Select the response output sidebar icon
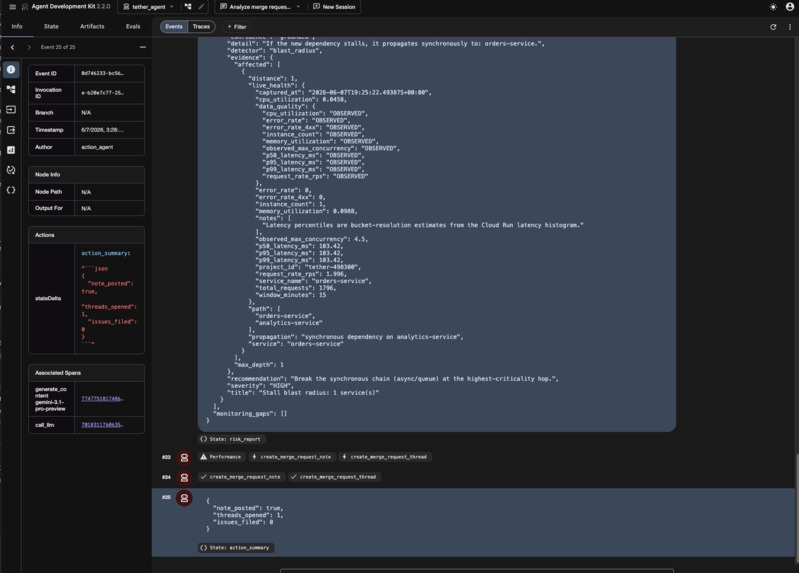This screenshot has height=573, width=799. click(11, 130)
